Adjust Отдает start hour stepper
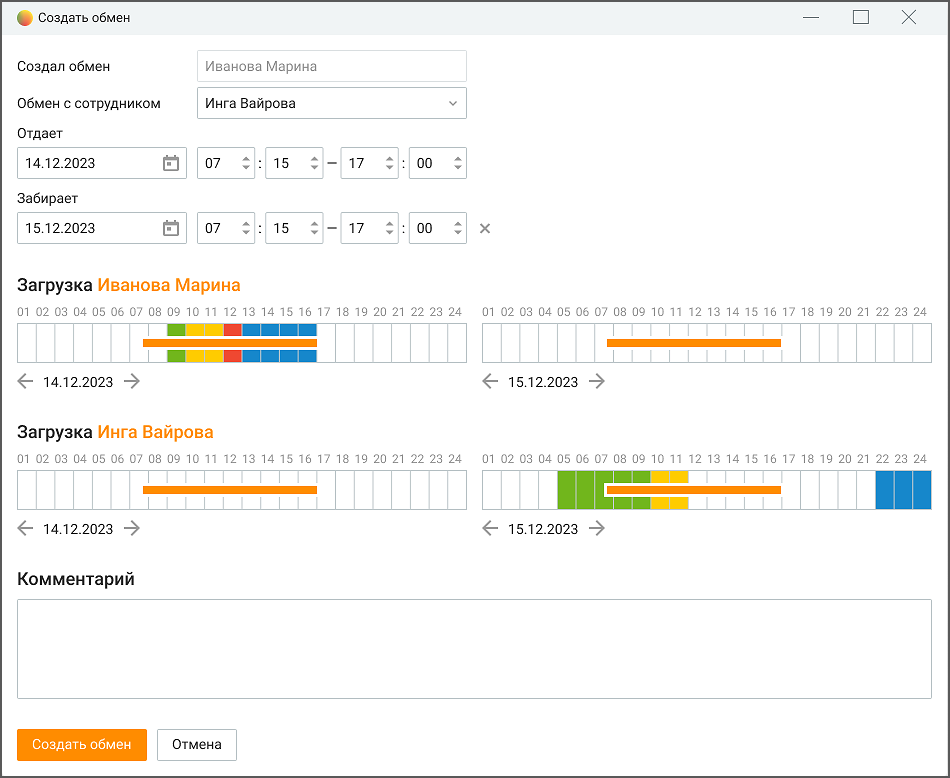 point(246,163)
